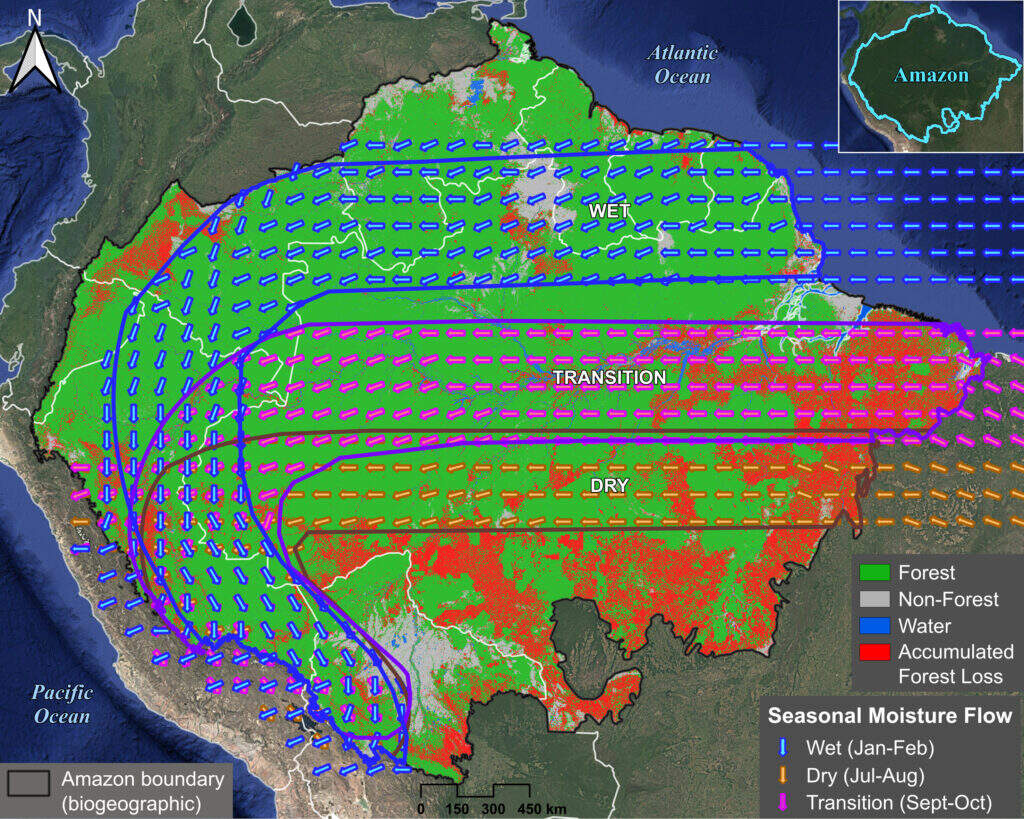Screen dimensions: 1024x819
Task: Click the green Forest legend swatch
Action: [874, 573]
